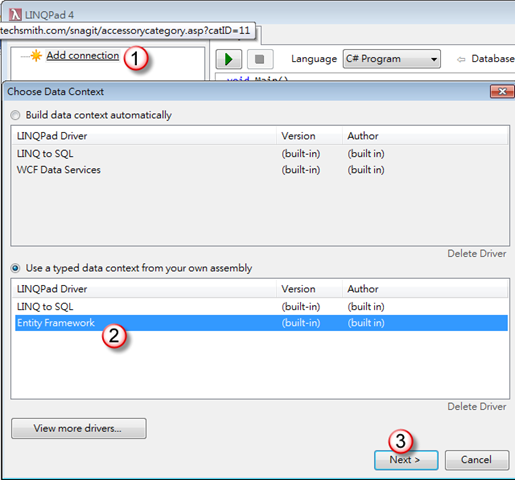This screenshot has width=515, height=480.
Task: Click the Next > button
Action: pyautogui.click(x=406, y=460)
